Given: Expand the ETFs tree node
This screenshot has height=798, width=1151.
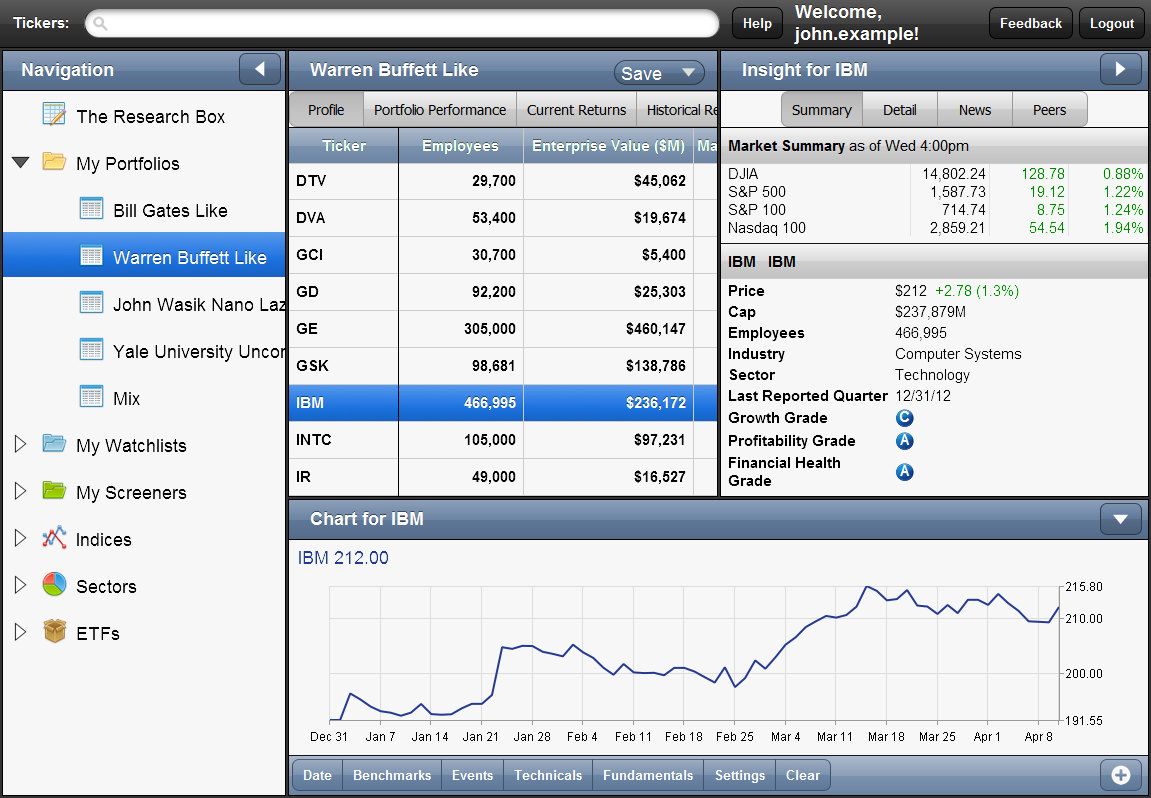Looking at the screenshot, I should (x=21, y=632).
